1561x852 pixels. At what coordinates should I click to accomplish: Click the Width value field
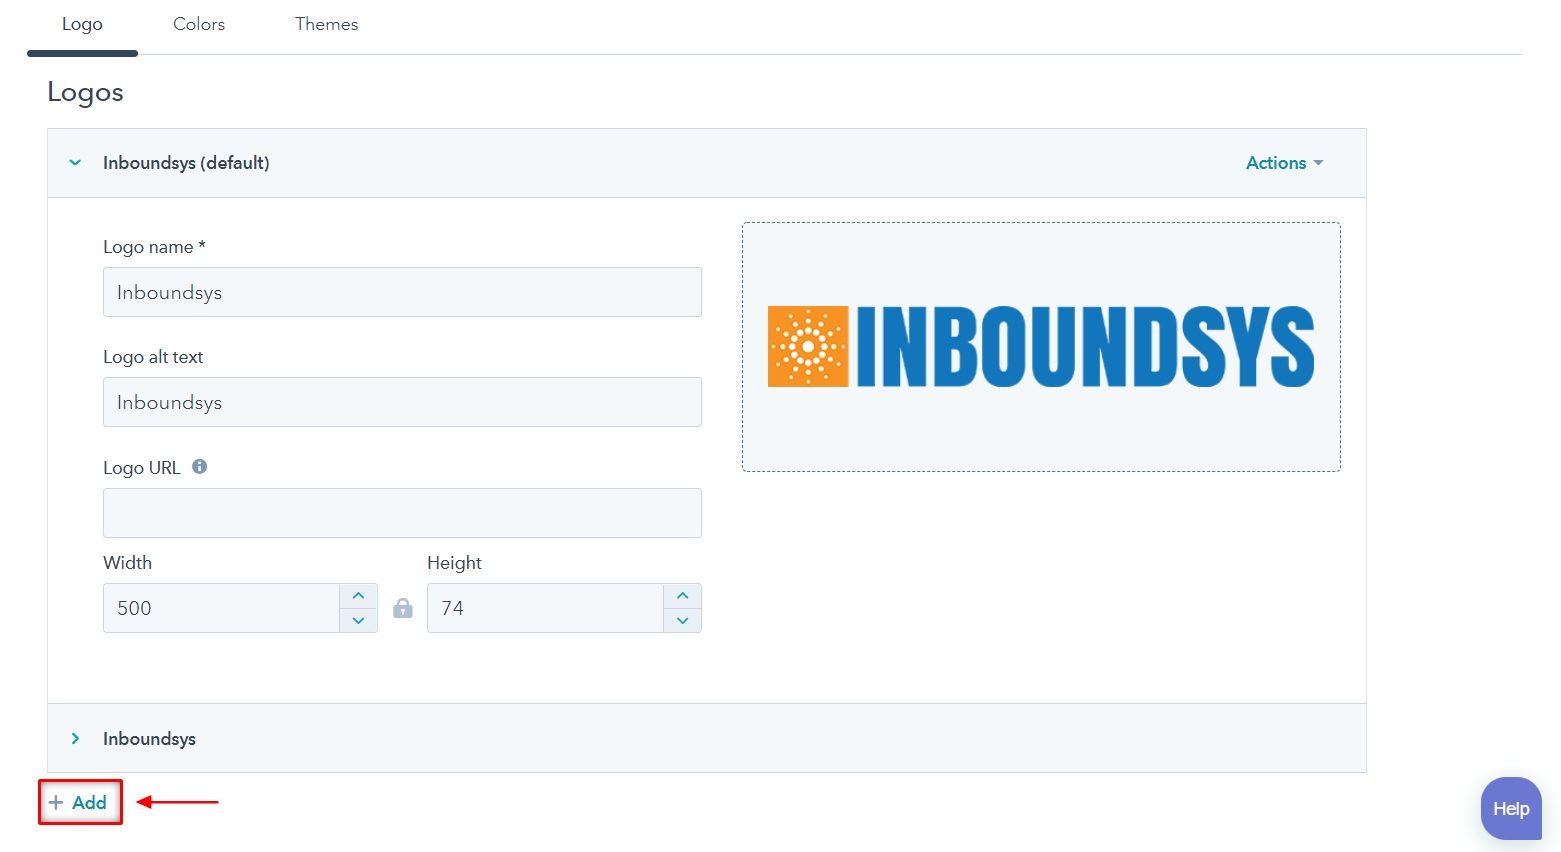click(x=222, y=608)
